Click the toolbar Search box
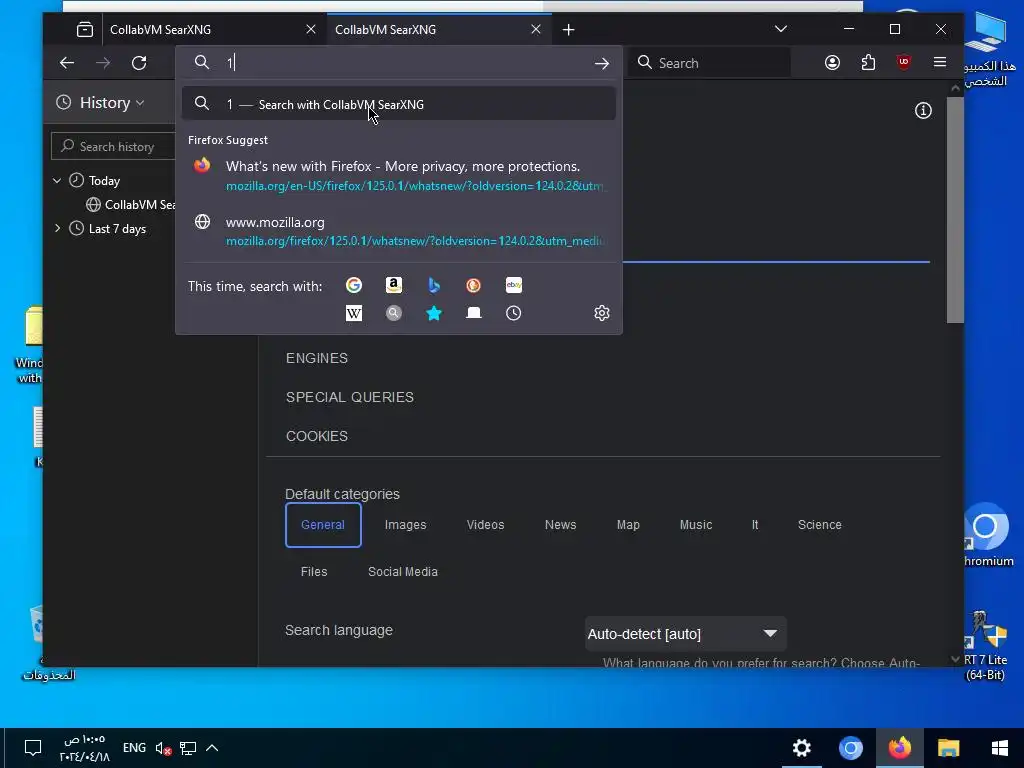Image resolution: width=1024 pixels, height=768 pixels. [709, 63]
